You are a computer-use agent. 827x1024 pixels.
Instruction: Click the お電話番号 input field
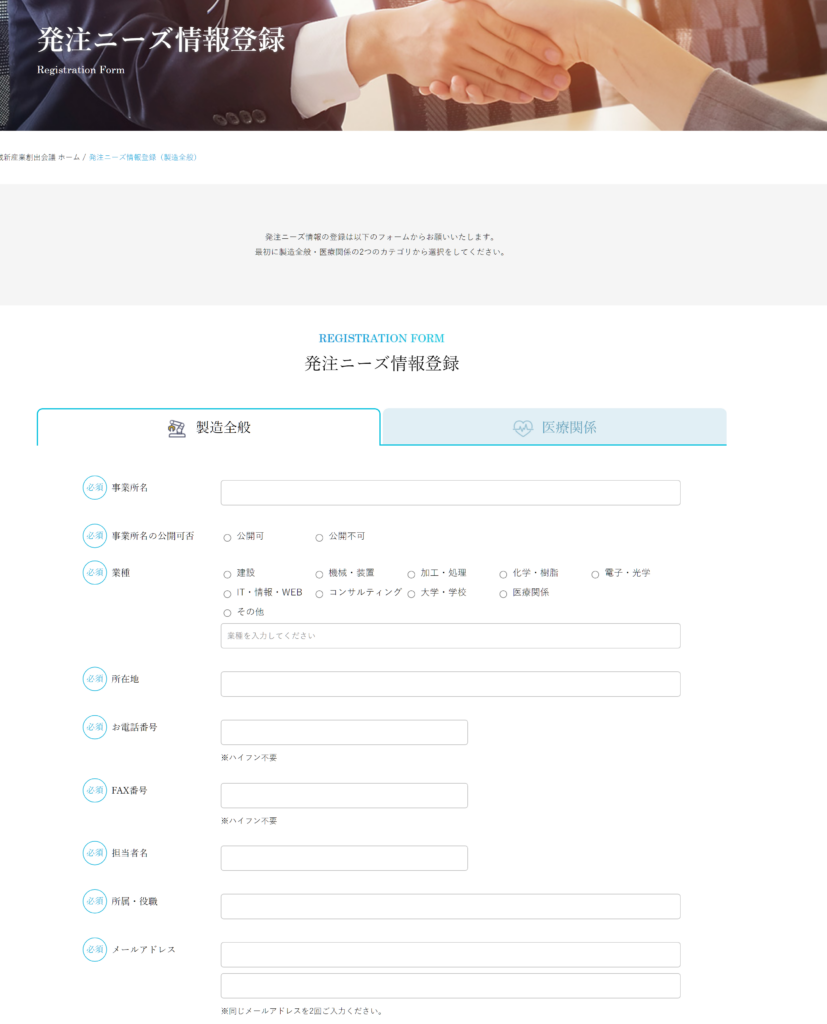(344, 732)
